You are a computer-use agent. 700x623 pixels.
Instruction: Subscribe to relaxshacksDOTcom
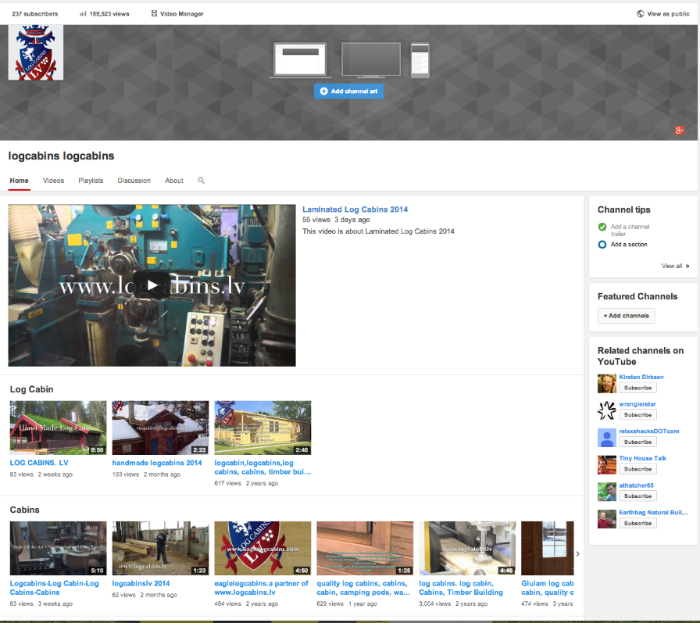[638, 442]
